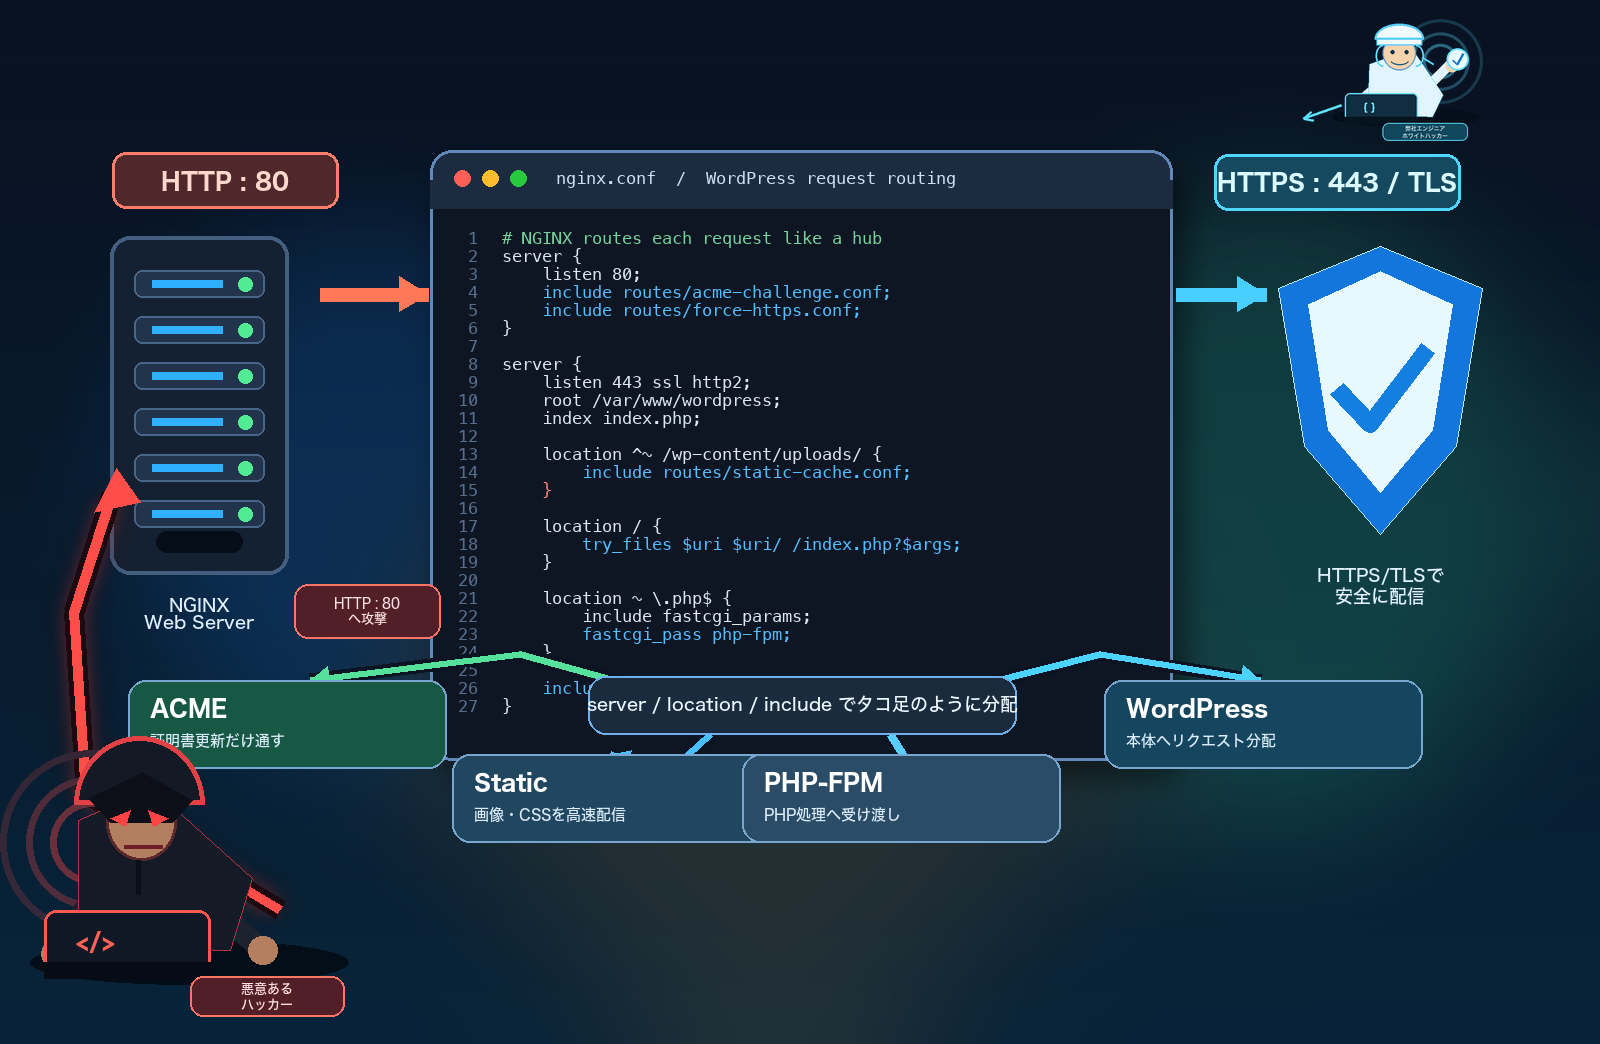Viewport: 1600px width, 1044px height.
Task: Click line number 17 in the gutter
Action: point(468,526)
